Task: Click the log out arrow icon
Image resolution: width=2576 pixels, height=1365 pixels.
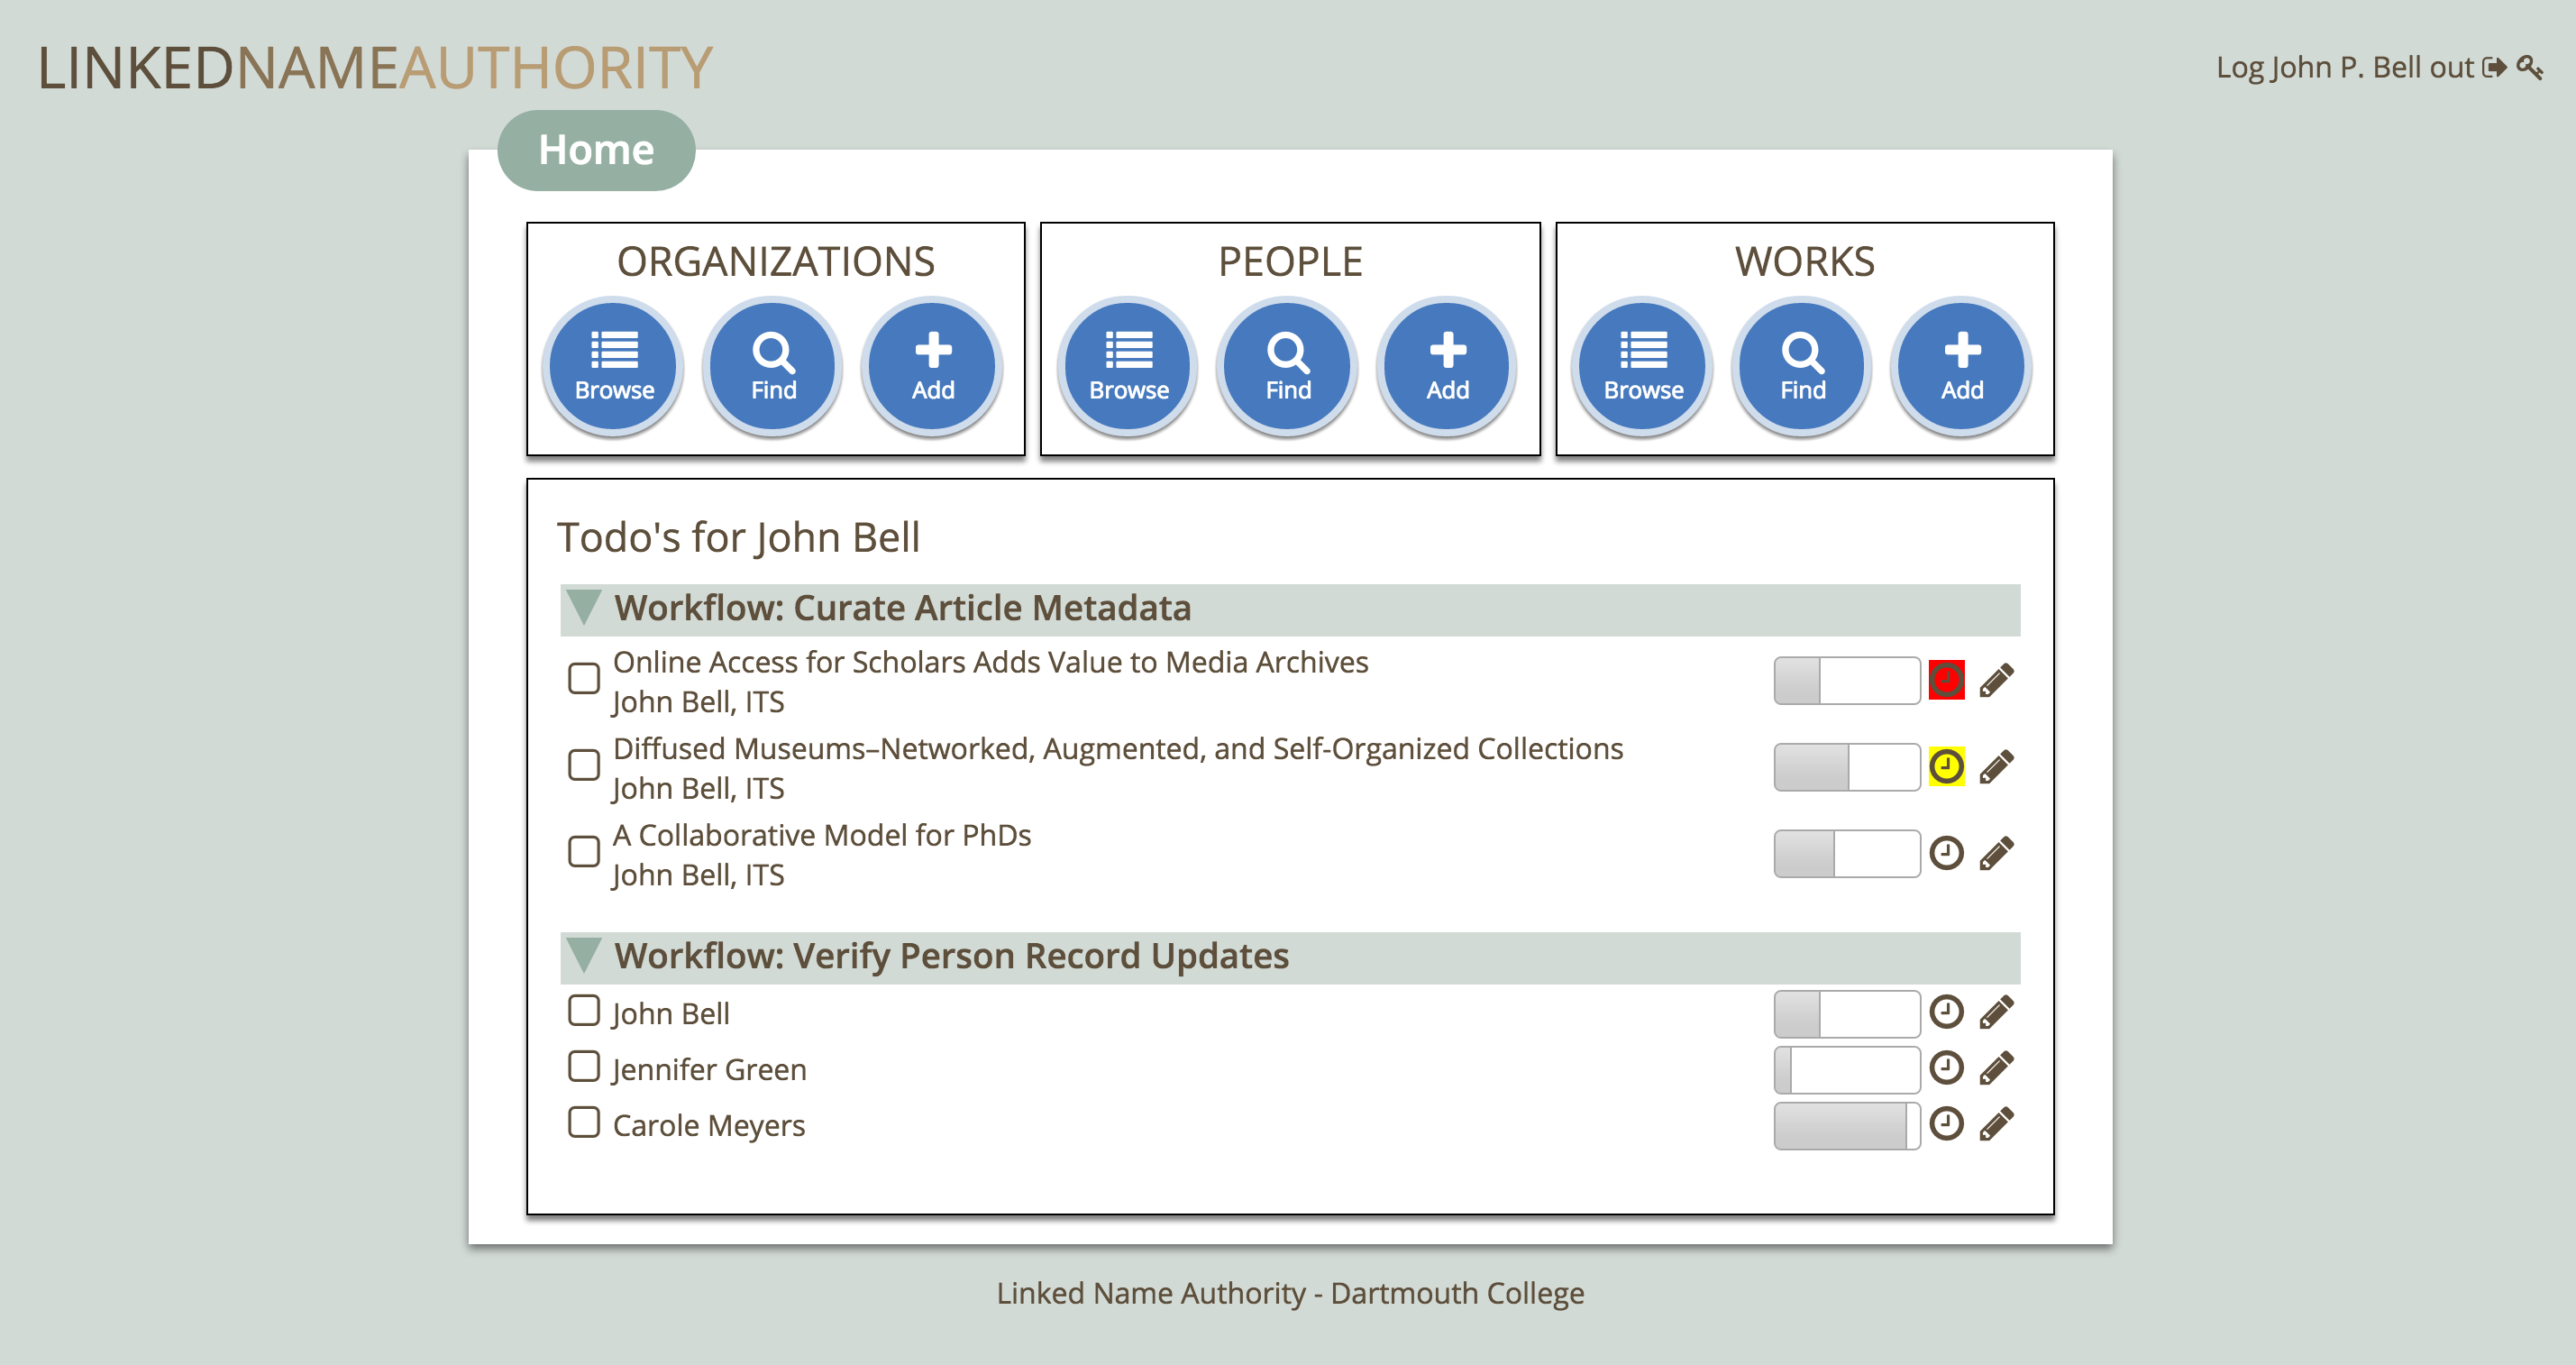Action: coord(2495,67)
